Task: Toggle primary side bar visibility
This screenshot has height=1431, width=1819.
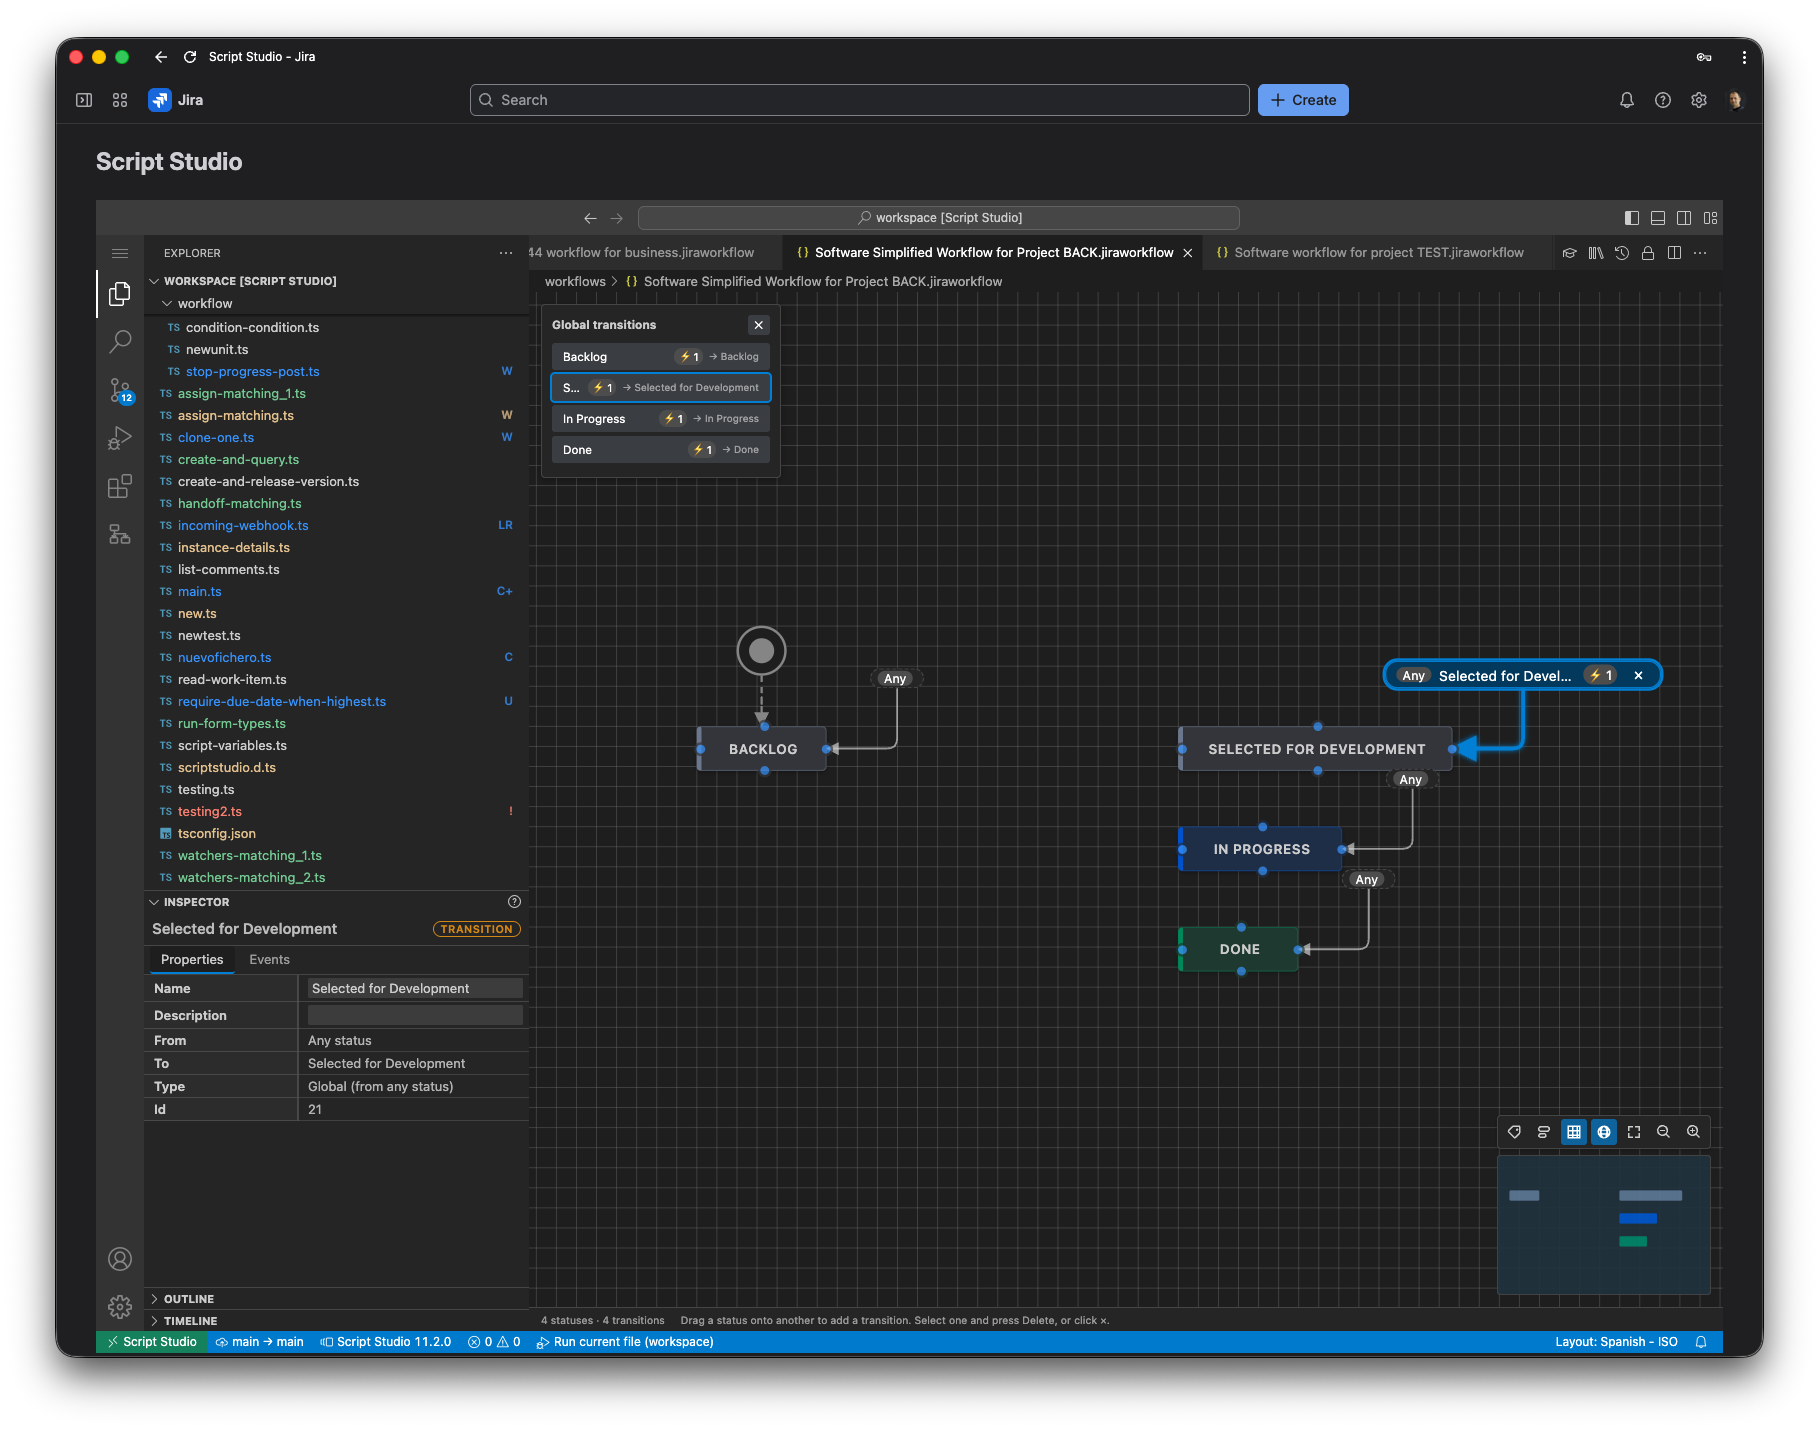Action: [1632, 218]
